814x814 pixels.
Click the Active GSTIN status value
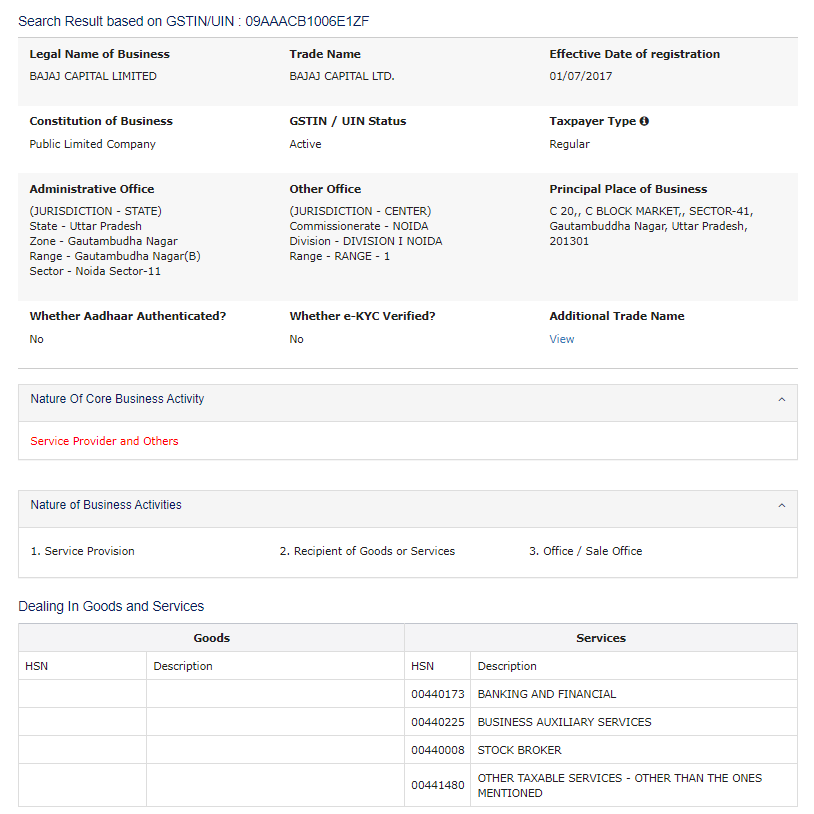pyautogui.click(x=305, y=144)
